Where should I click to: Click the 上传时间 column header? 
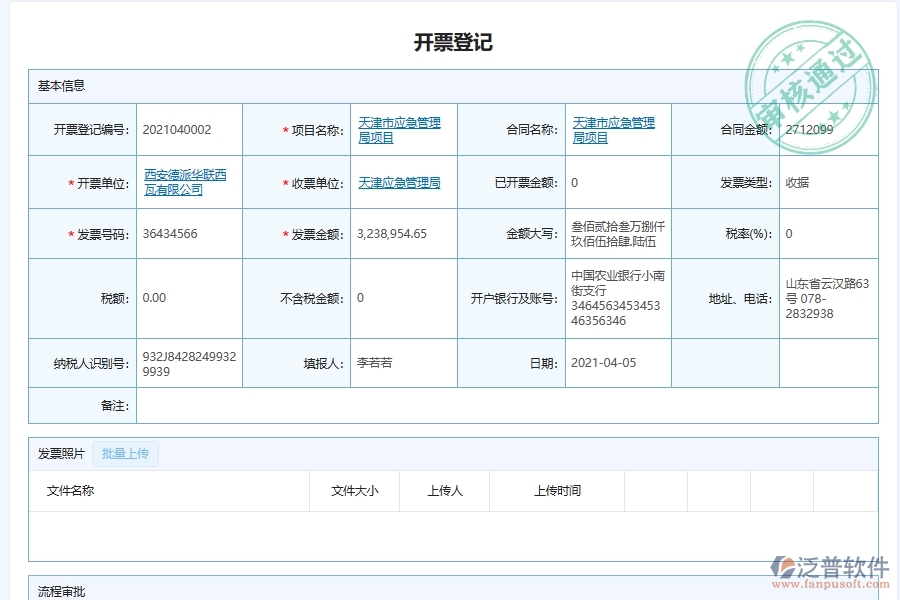558,491
